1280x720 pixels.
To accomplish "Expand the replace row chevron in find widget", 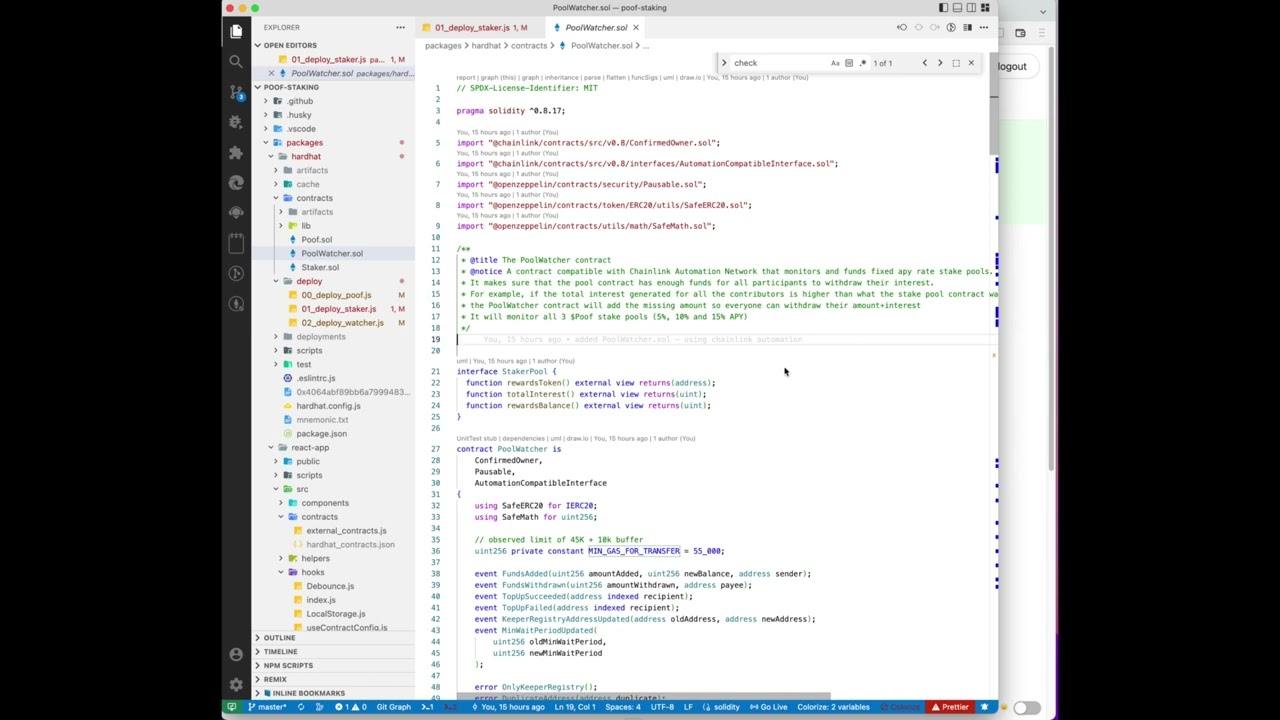I will (724, 63).
